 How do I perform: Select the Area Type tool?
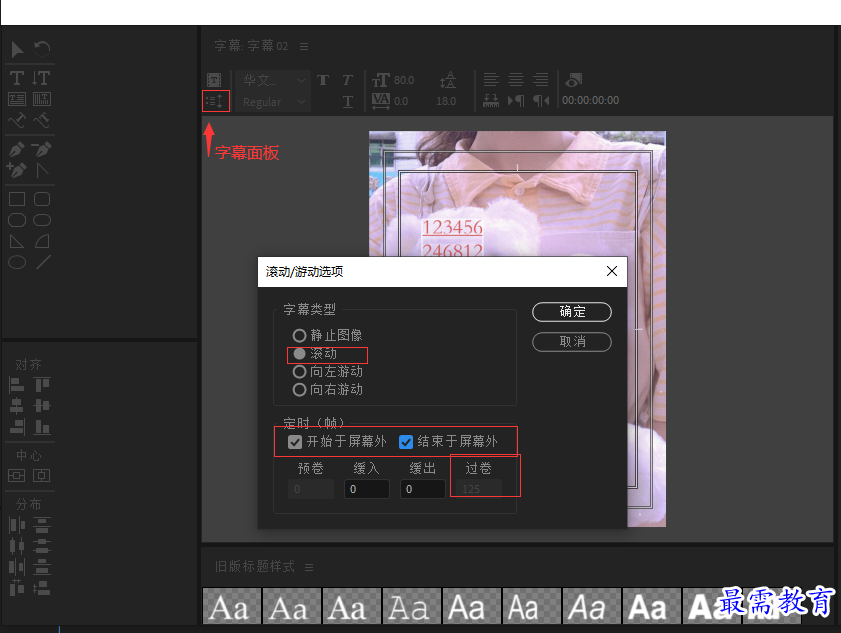(17, 99)
